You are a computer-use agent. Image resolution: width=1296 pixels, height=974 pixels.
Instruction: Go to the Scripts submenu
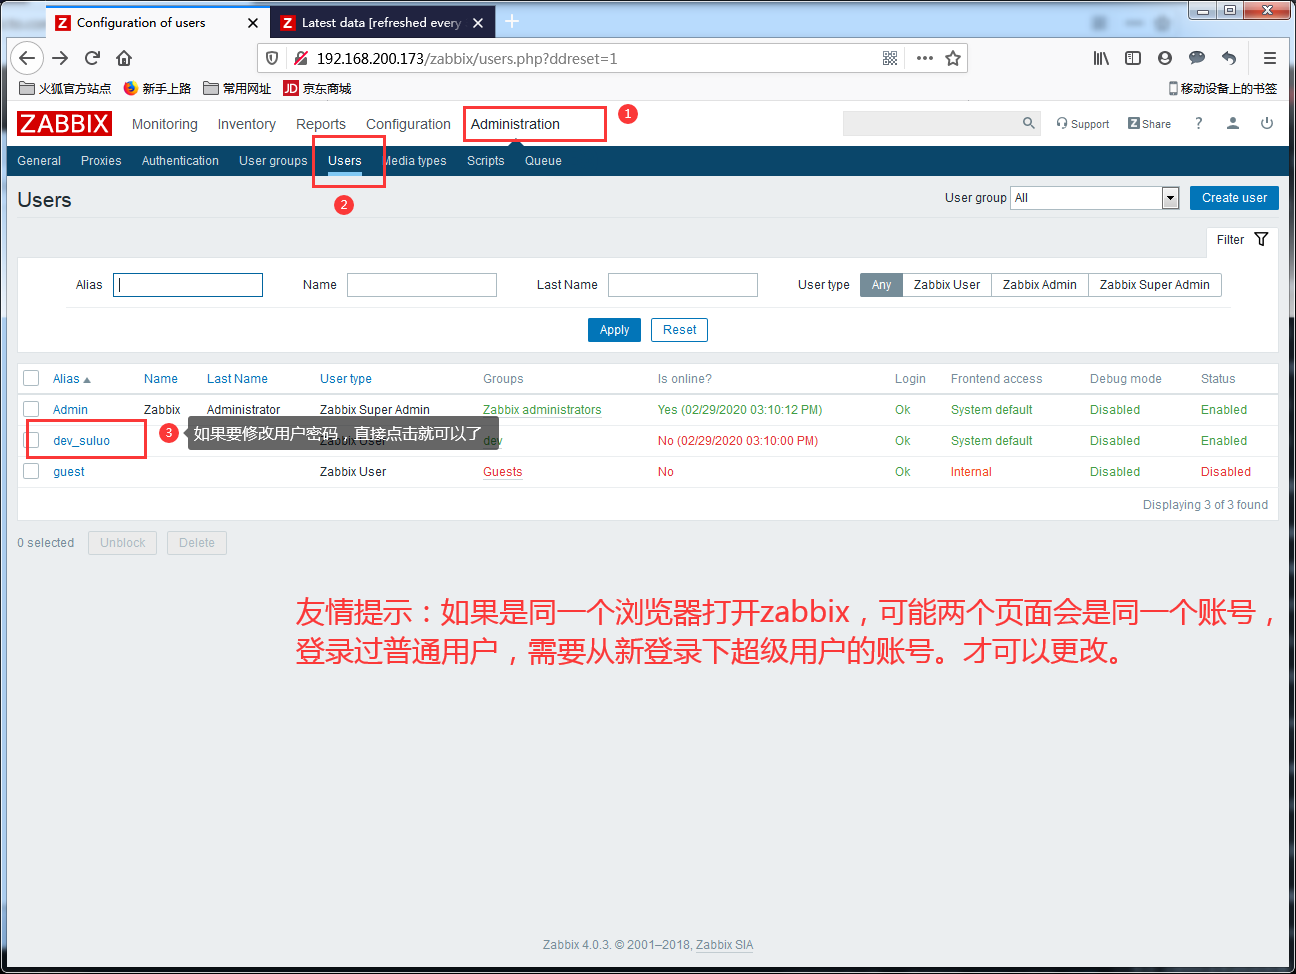486,161
